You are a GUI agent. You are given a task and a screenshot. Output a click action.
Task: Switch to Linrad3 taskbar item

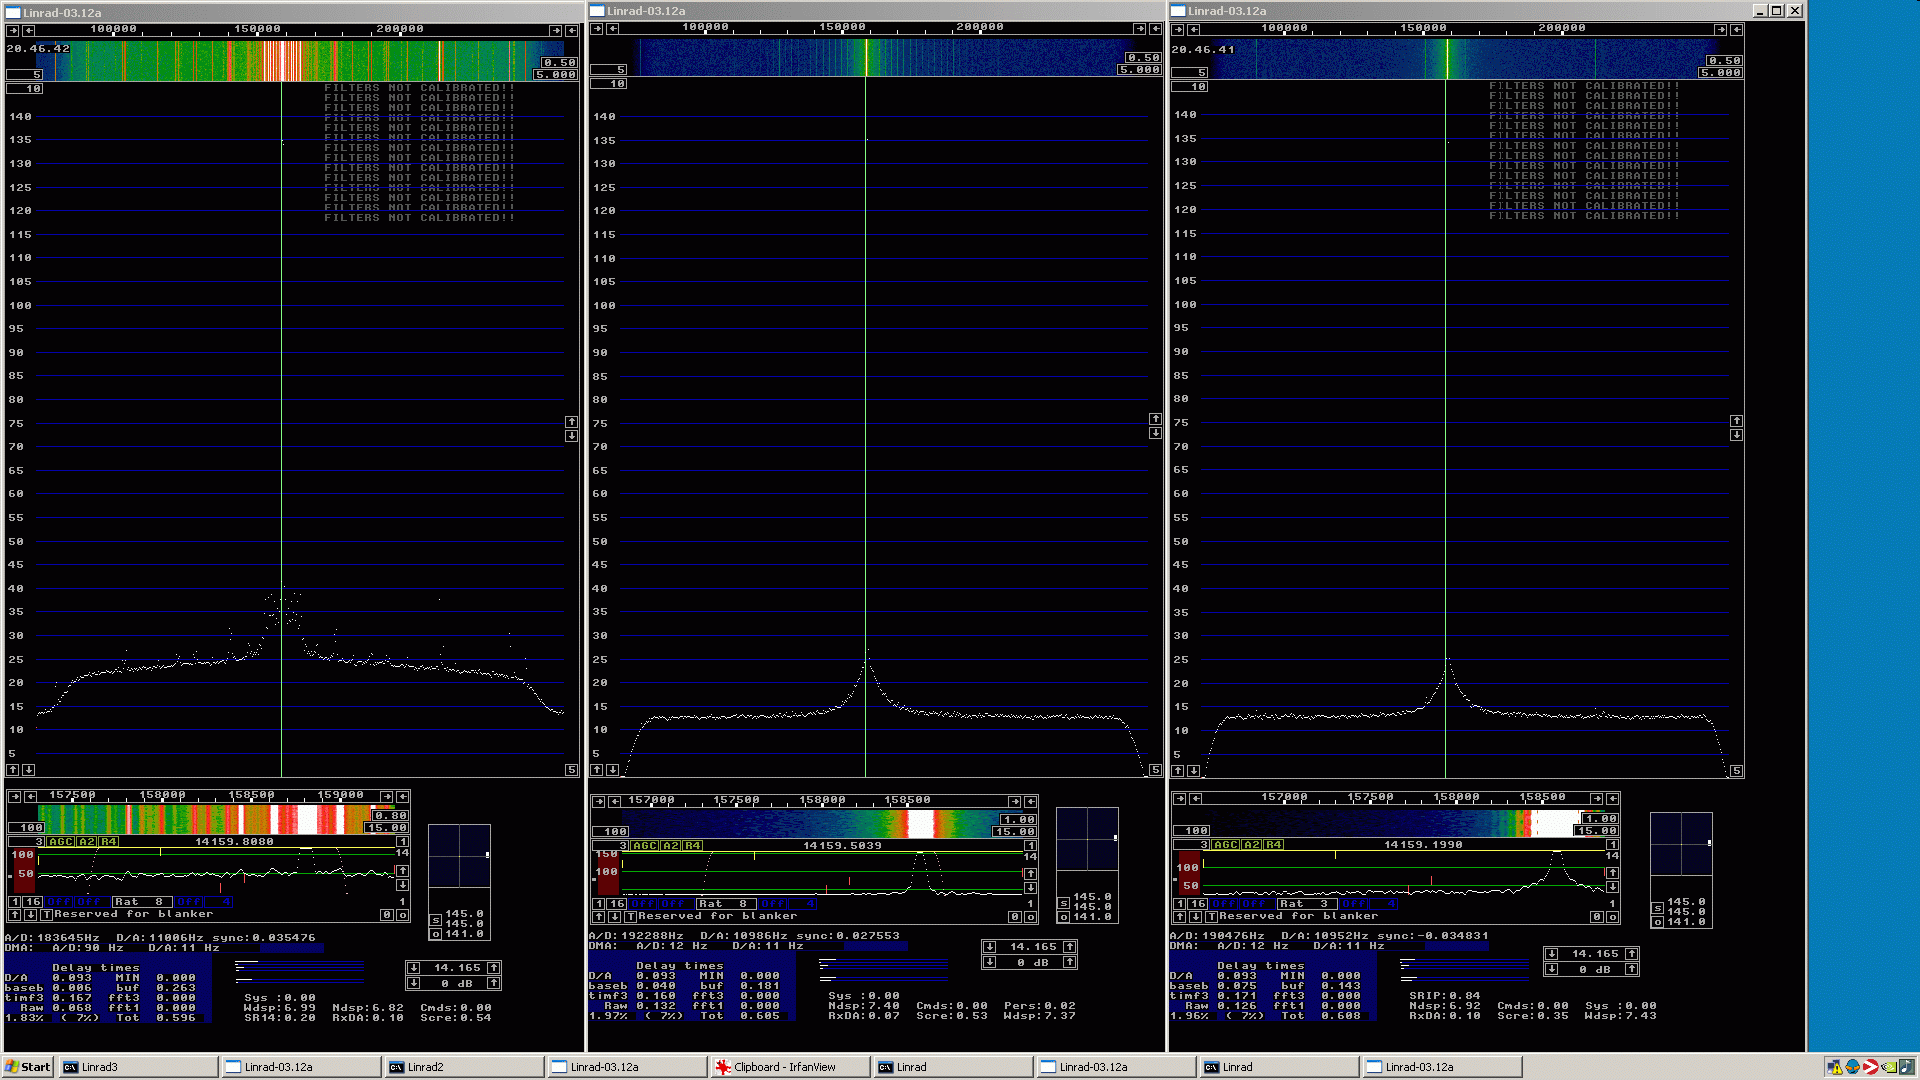click(138, 1067)
